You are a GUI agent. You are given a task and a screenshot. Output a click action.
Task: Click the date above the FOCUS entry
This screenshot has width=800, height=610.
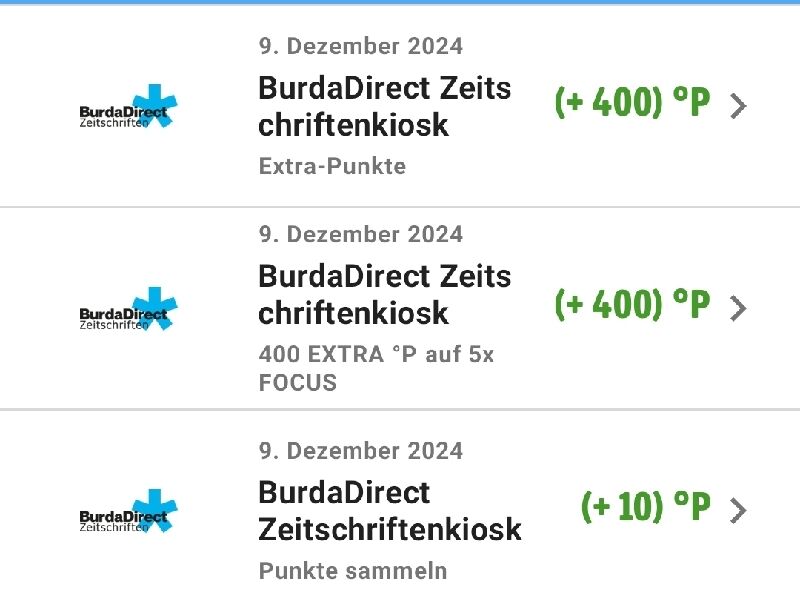click(361, 234)
